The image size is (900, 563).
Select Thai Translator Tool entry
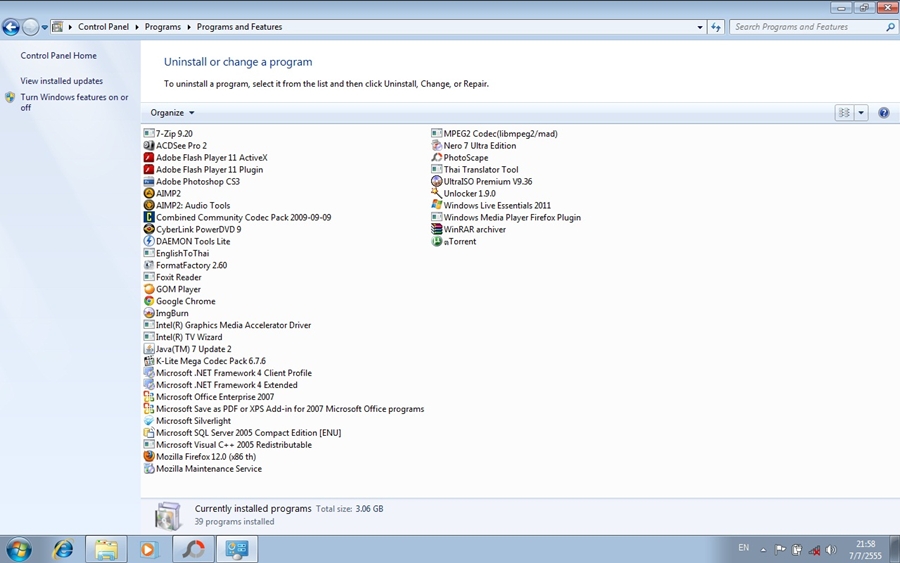pos(475,169)
